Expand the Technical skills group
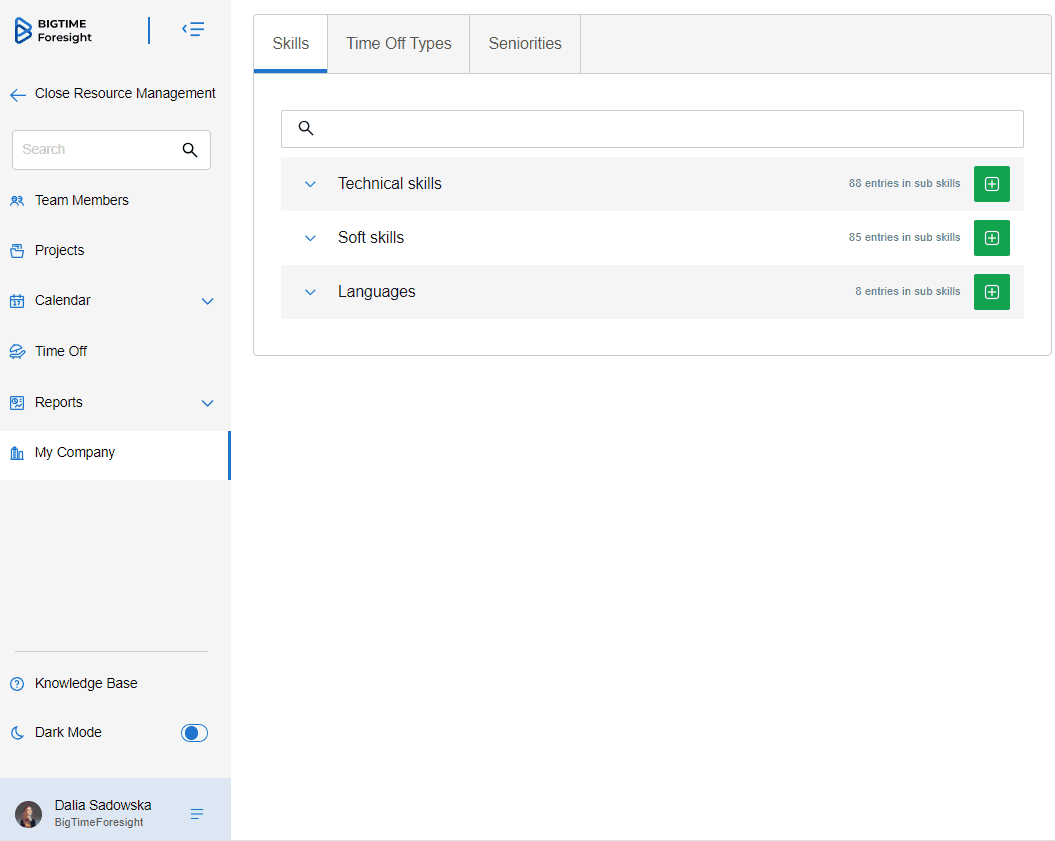 tap(310, 184)
